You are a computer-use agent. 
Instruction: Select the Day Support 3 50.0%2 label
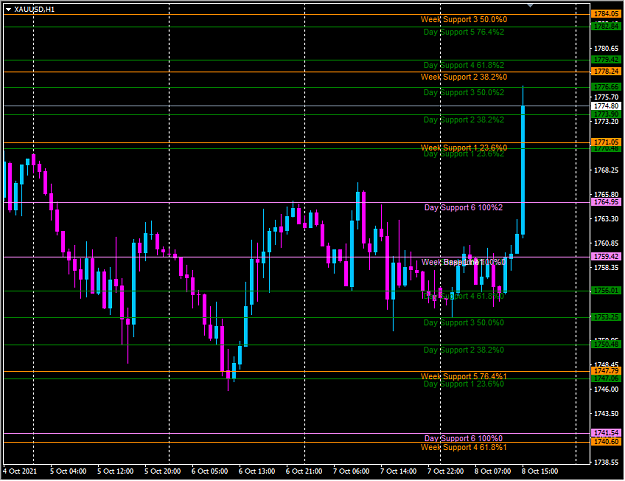coord(464,92)
